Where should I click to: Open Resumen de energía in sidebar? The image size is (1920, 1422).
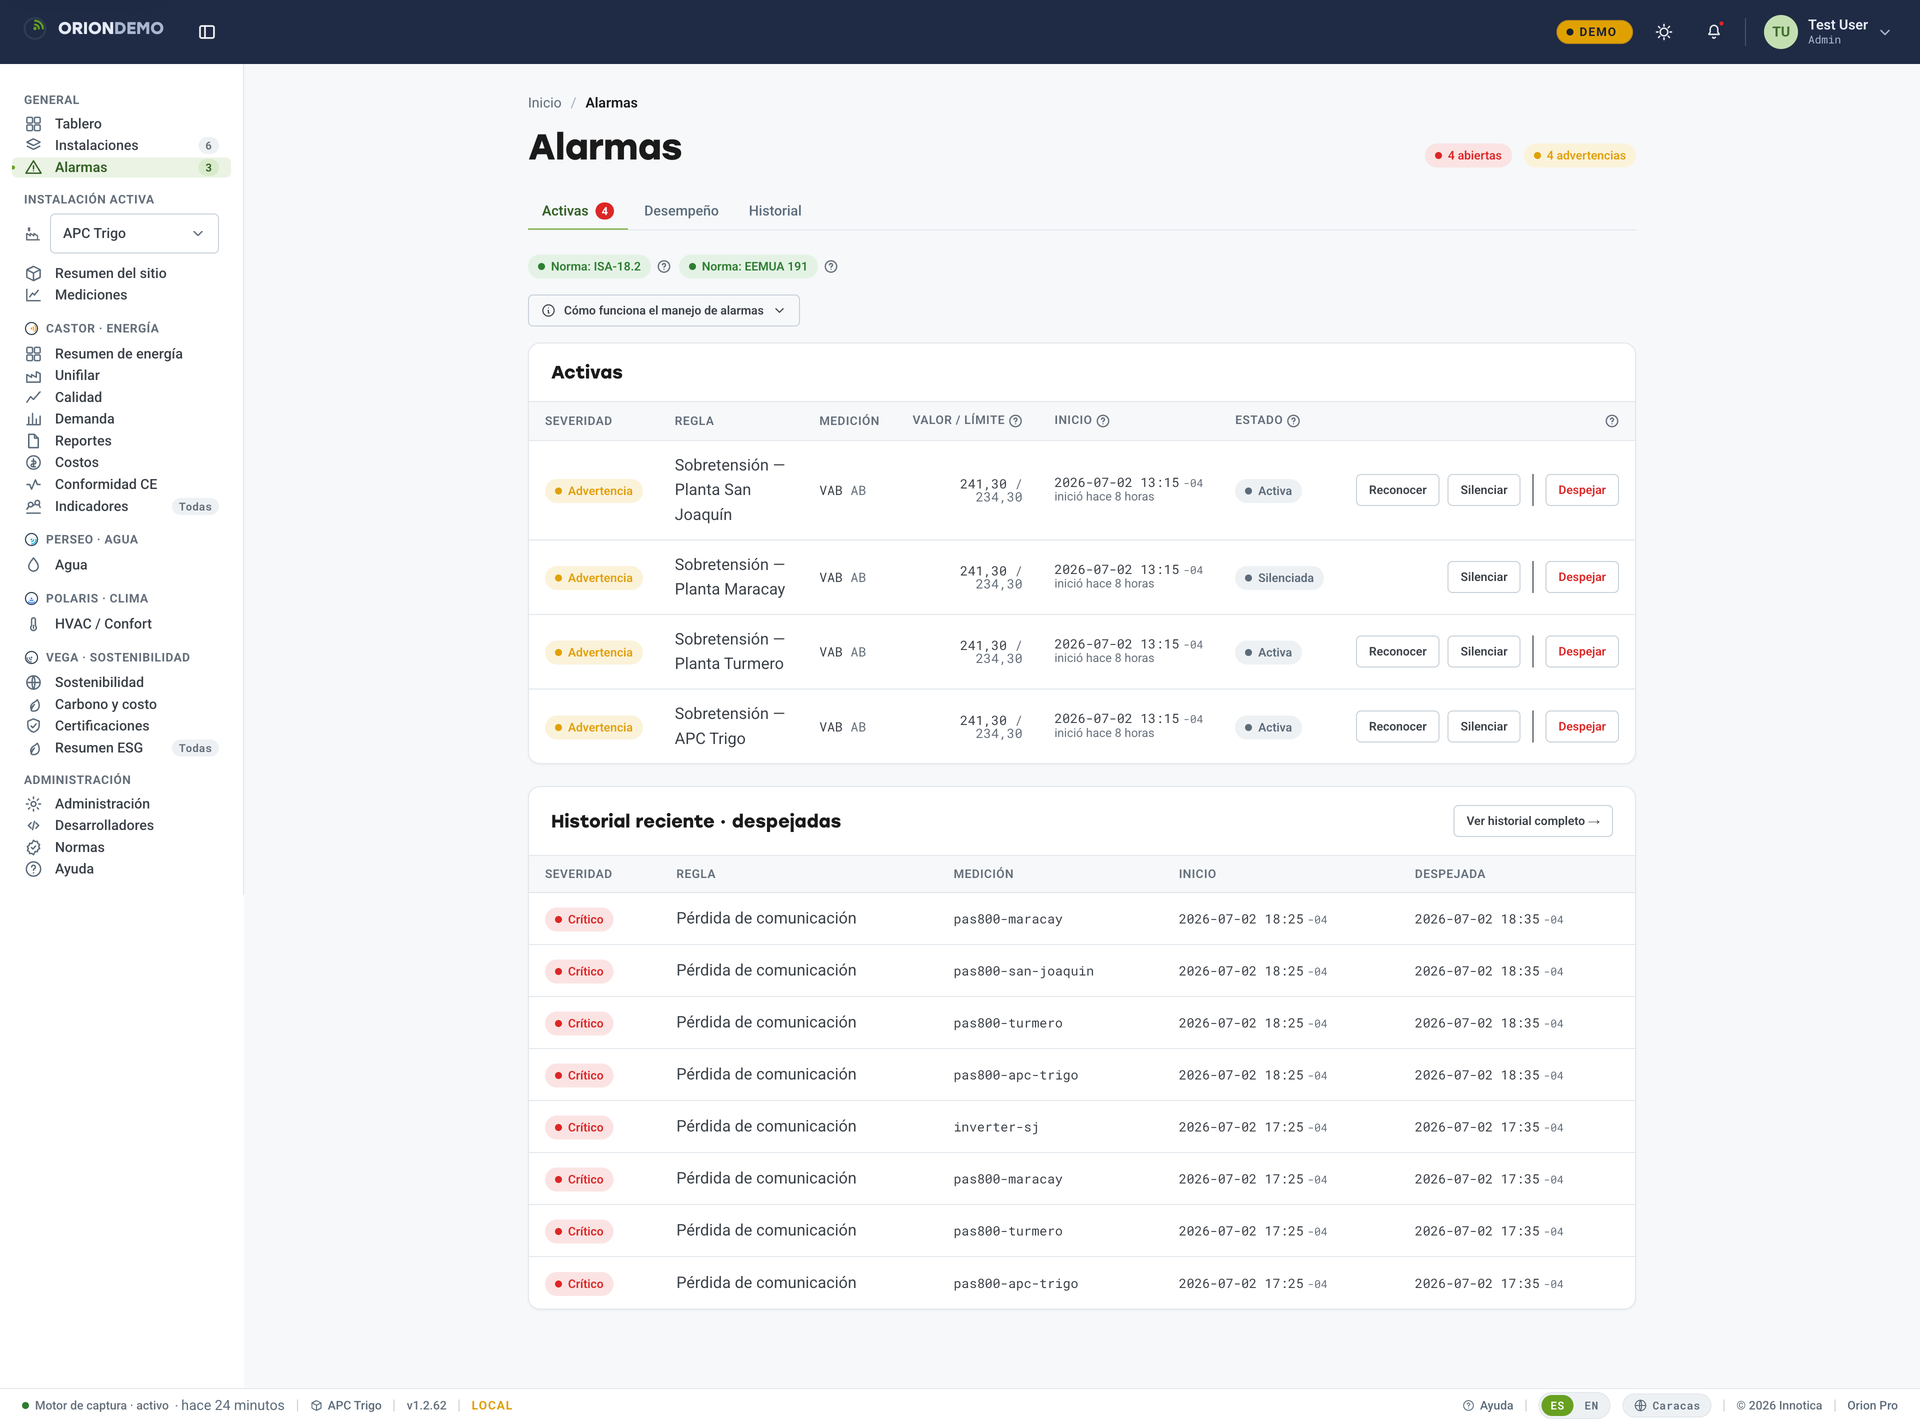[x=118, y=354]
